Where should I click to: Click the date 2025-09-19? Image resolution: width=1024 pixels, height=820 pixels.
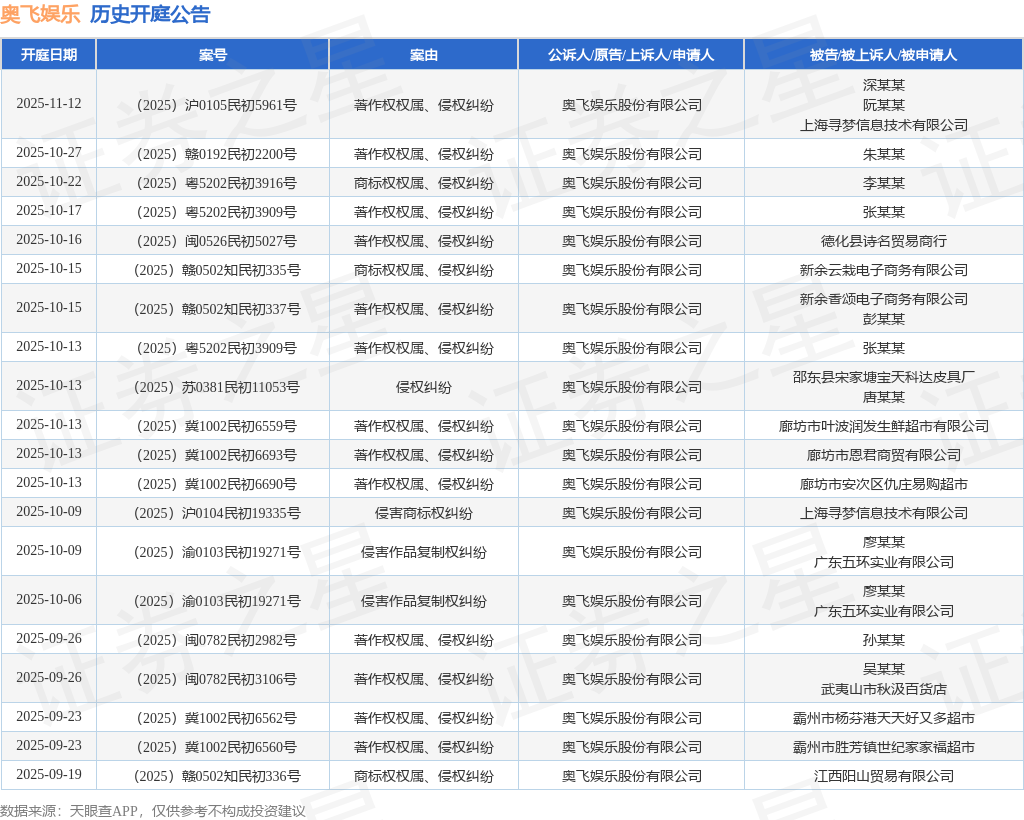[49, 774]
